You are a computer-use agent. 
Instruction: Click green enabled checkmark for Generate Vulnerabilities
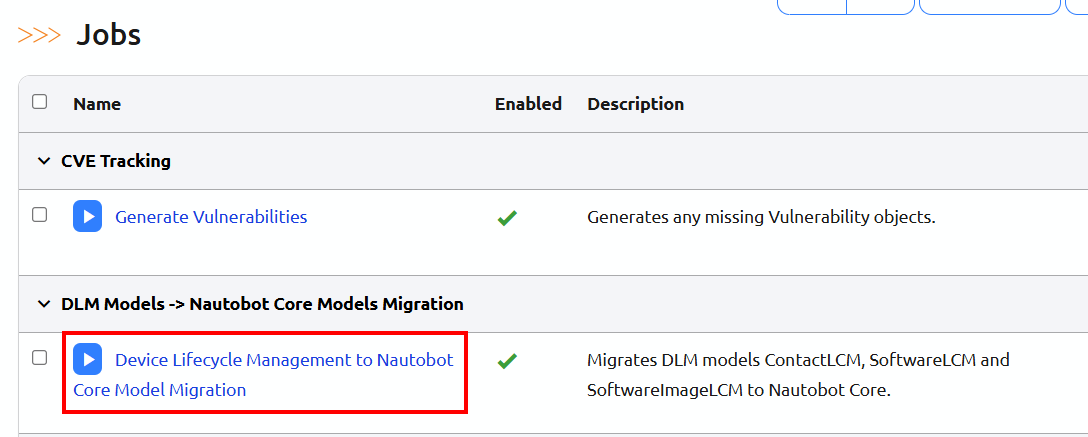507,217
